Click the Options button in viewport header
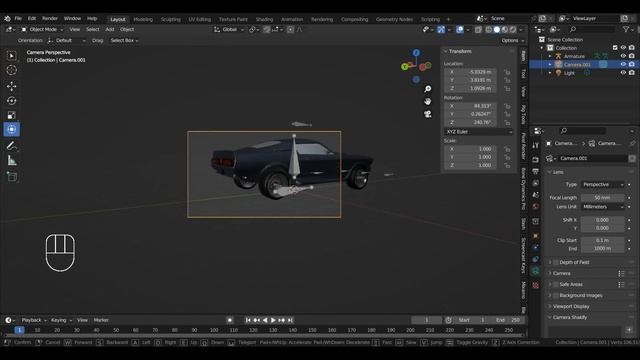The width and height of the screenshot is (640, 360). click(513, 40)
